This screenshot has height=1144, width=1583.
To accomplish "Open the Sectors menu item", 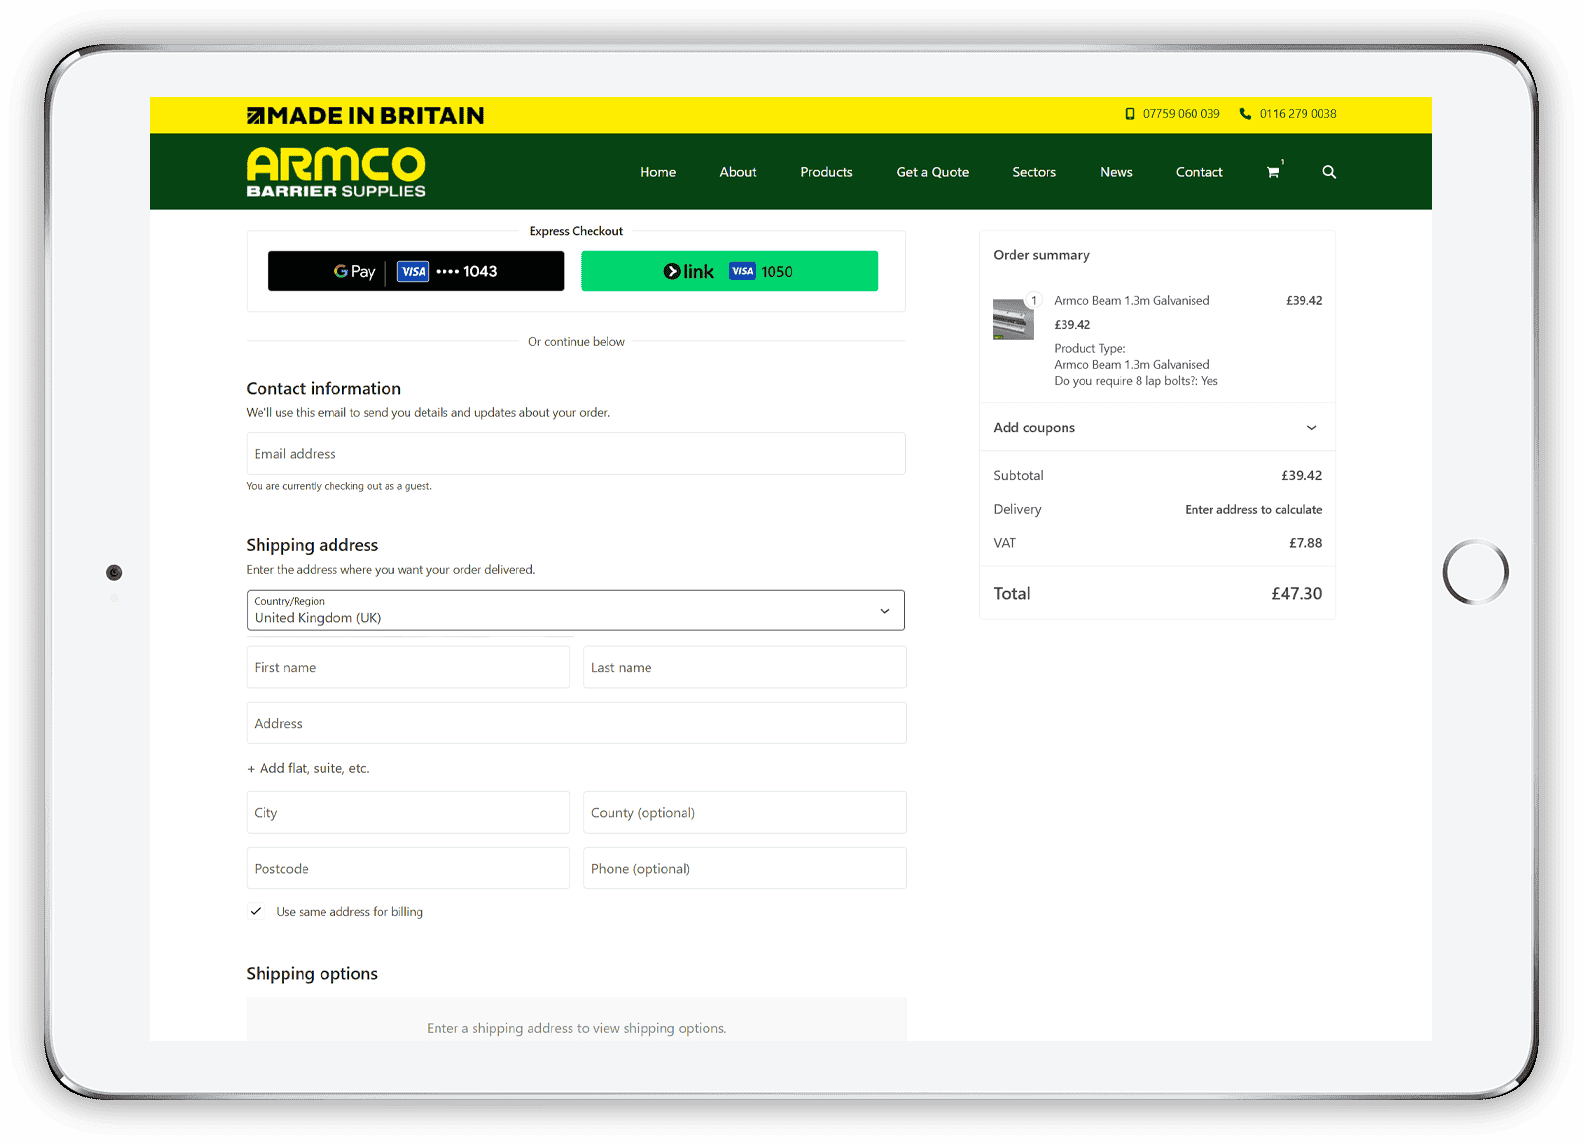I will coord(1033,172).
